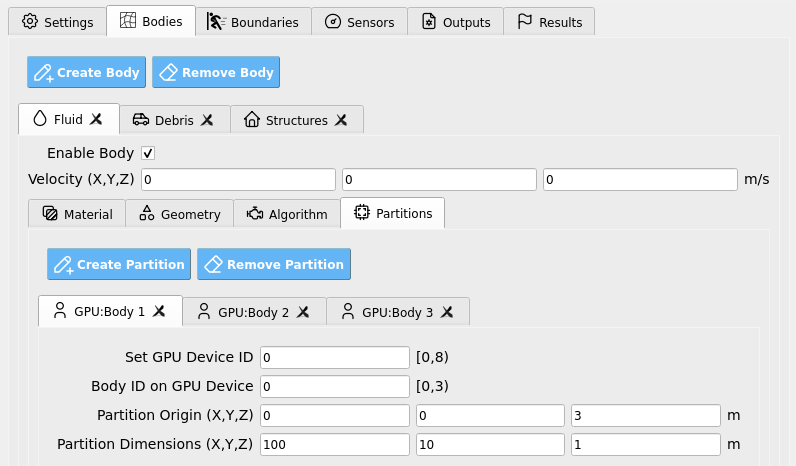Click the Body ID on GPU Device field

tap(335, 386)
